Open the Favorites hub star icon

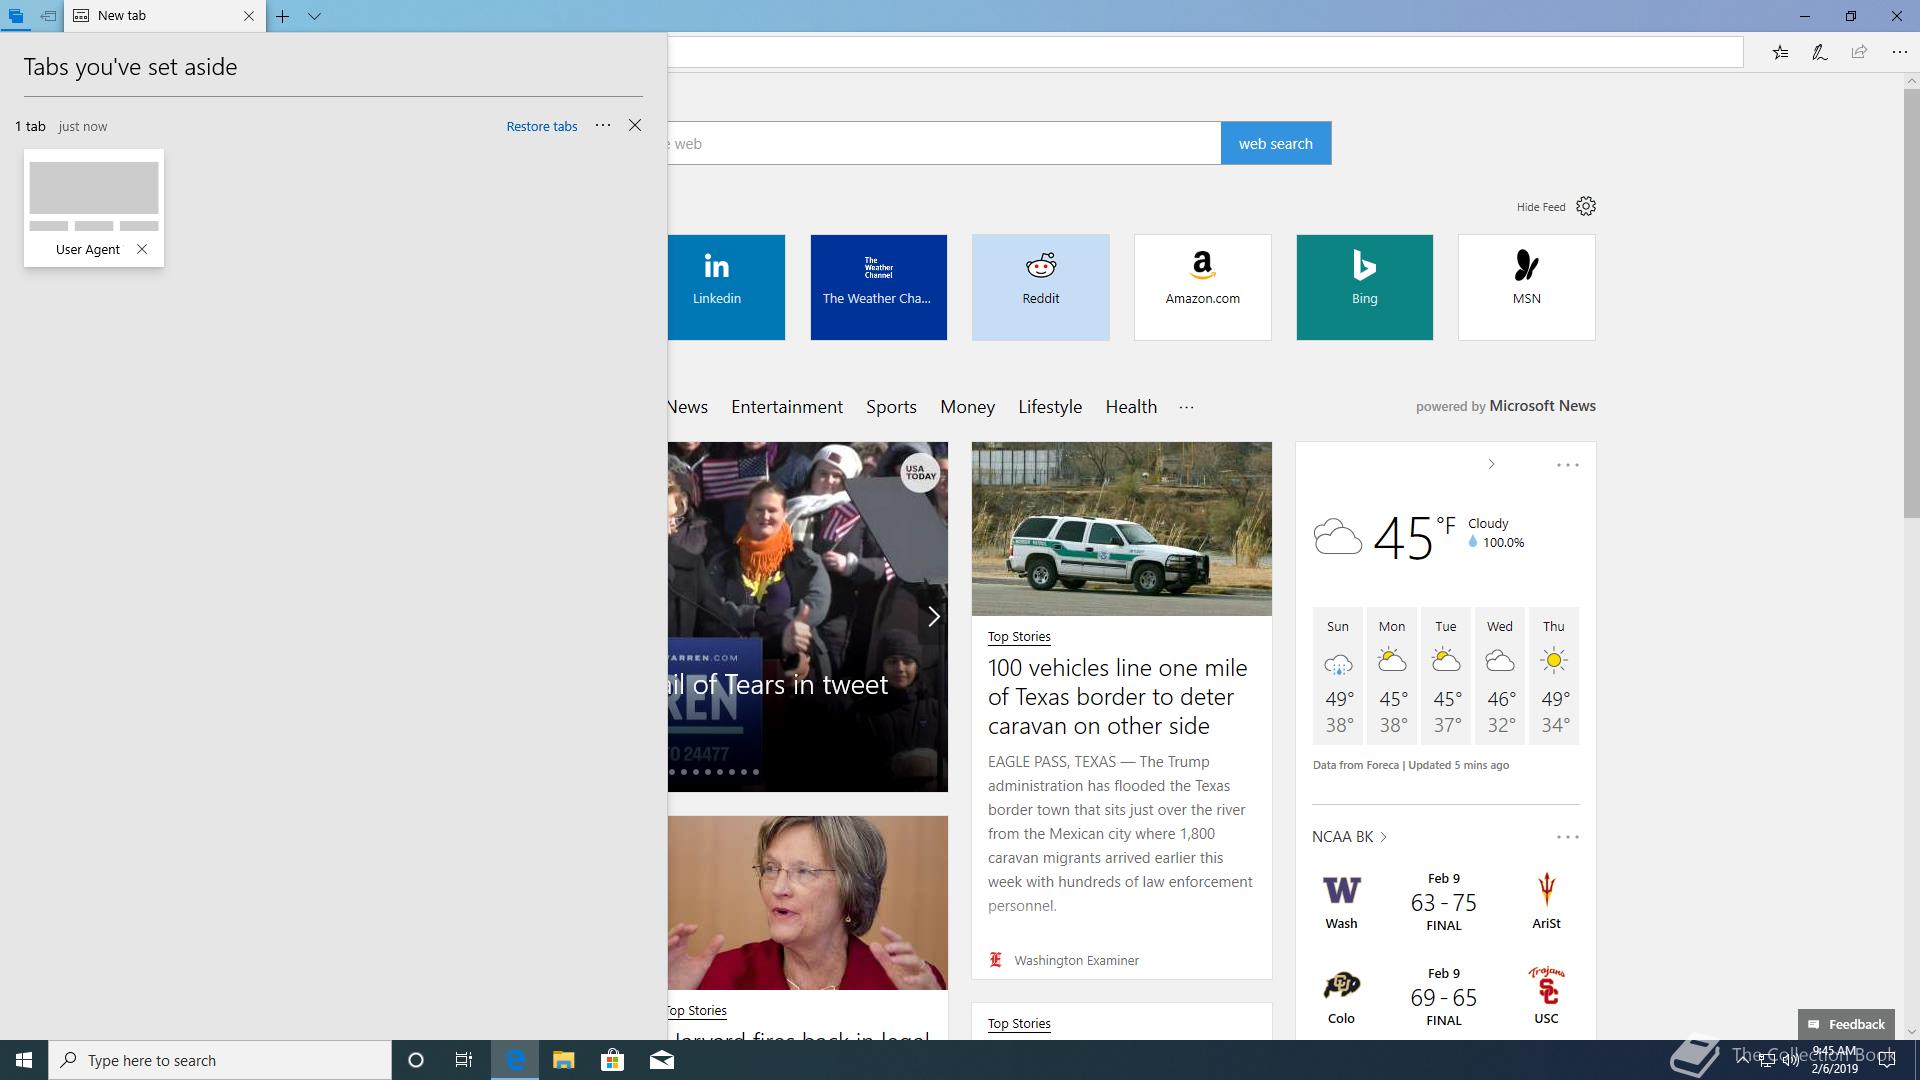[x=1780, y=52]
